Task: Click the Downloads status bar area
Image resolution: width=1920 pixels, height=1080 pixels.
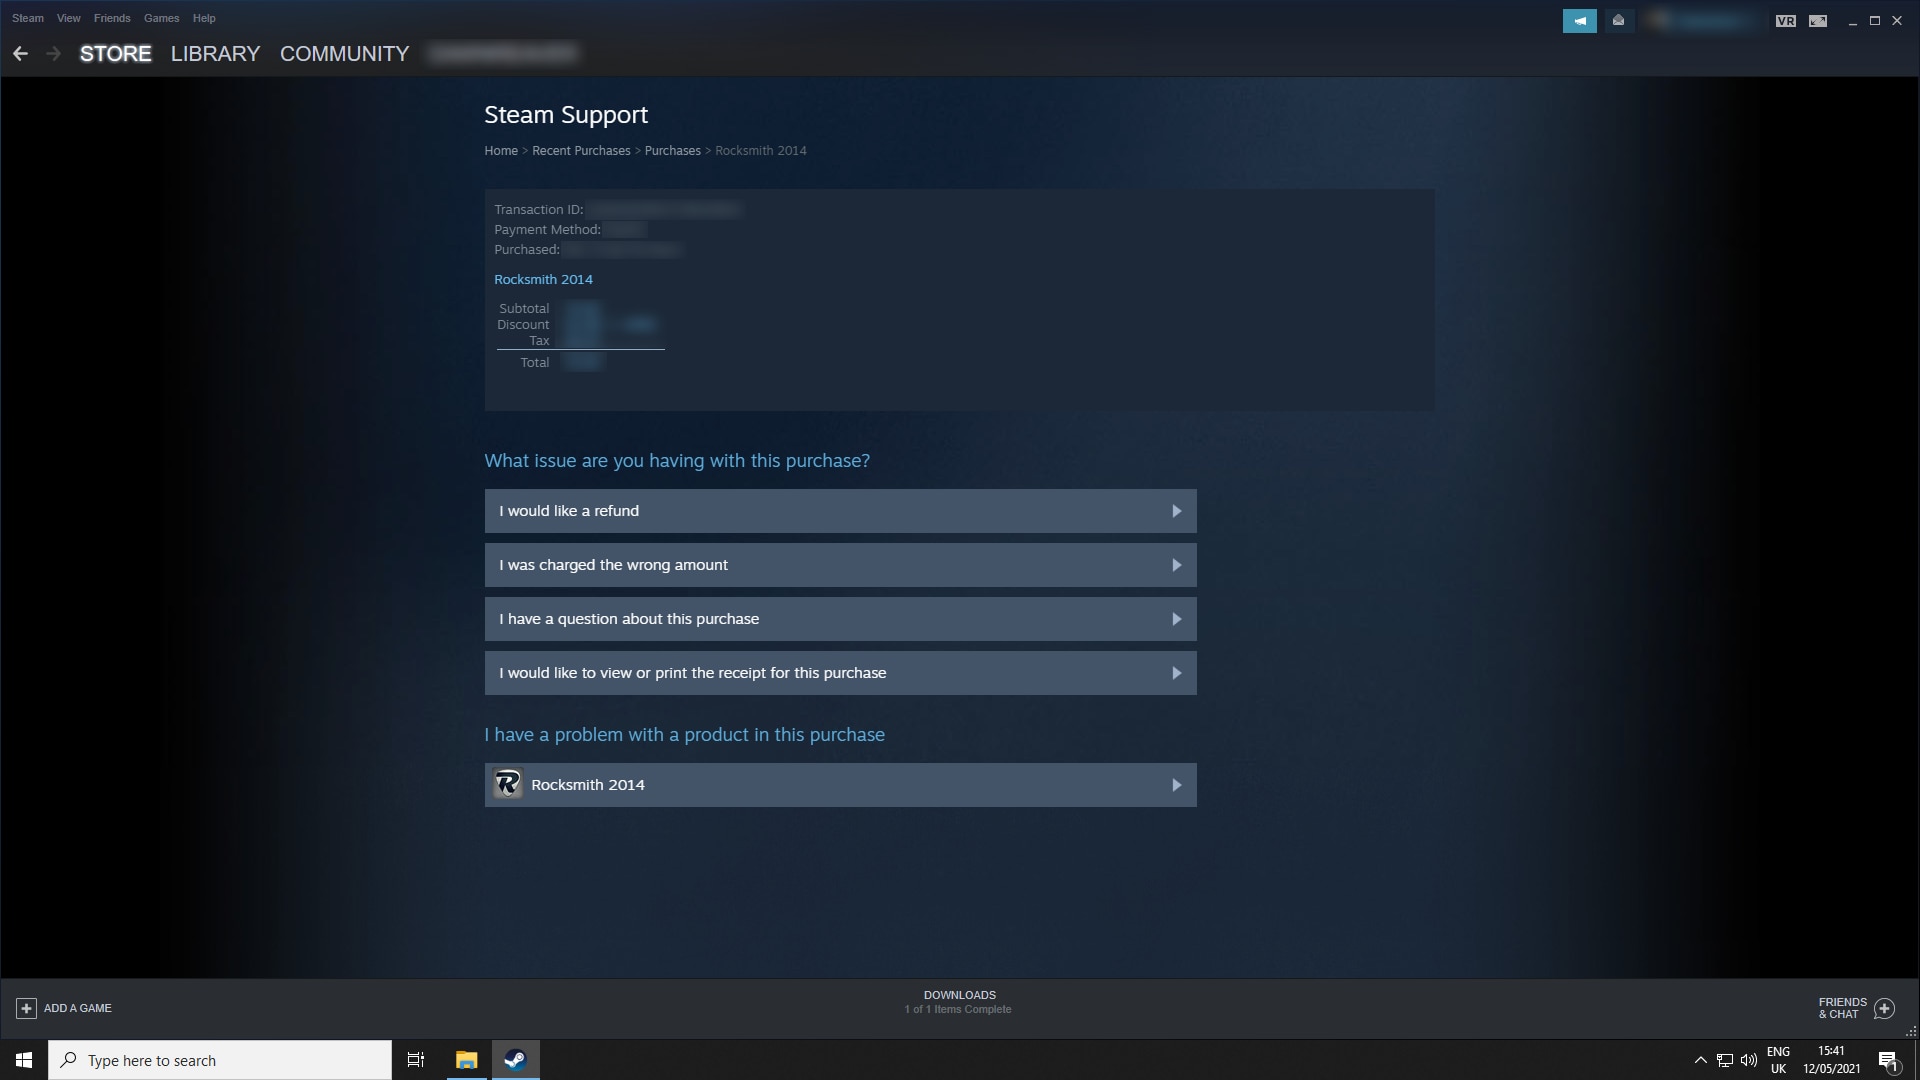Action: (960, 1002)
